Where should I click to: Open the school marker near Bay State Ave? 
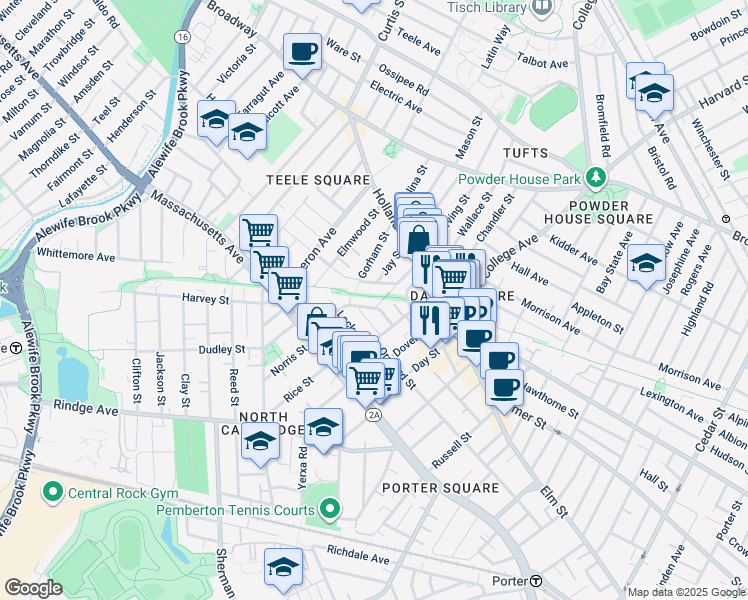point(646,262)
